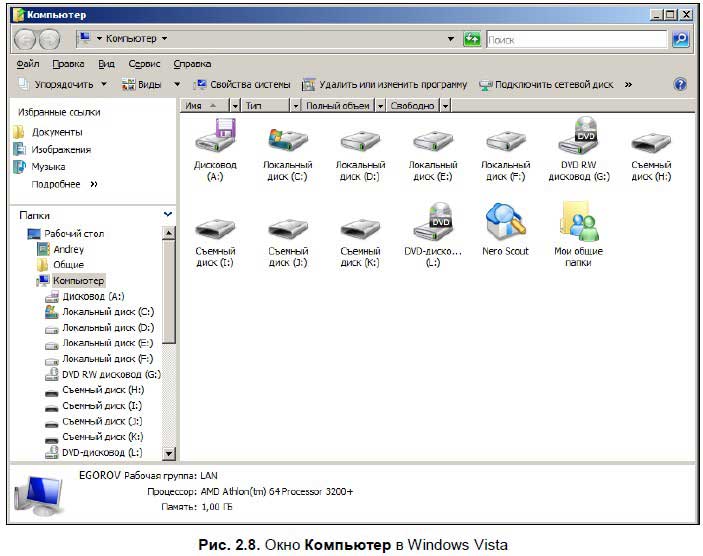Select 'Локальный диск (D:)' in folder tree
This screenshot has height=556, width=703.
pos(108,328)
